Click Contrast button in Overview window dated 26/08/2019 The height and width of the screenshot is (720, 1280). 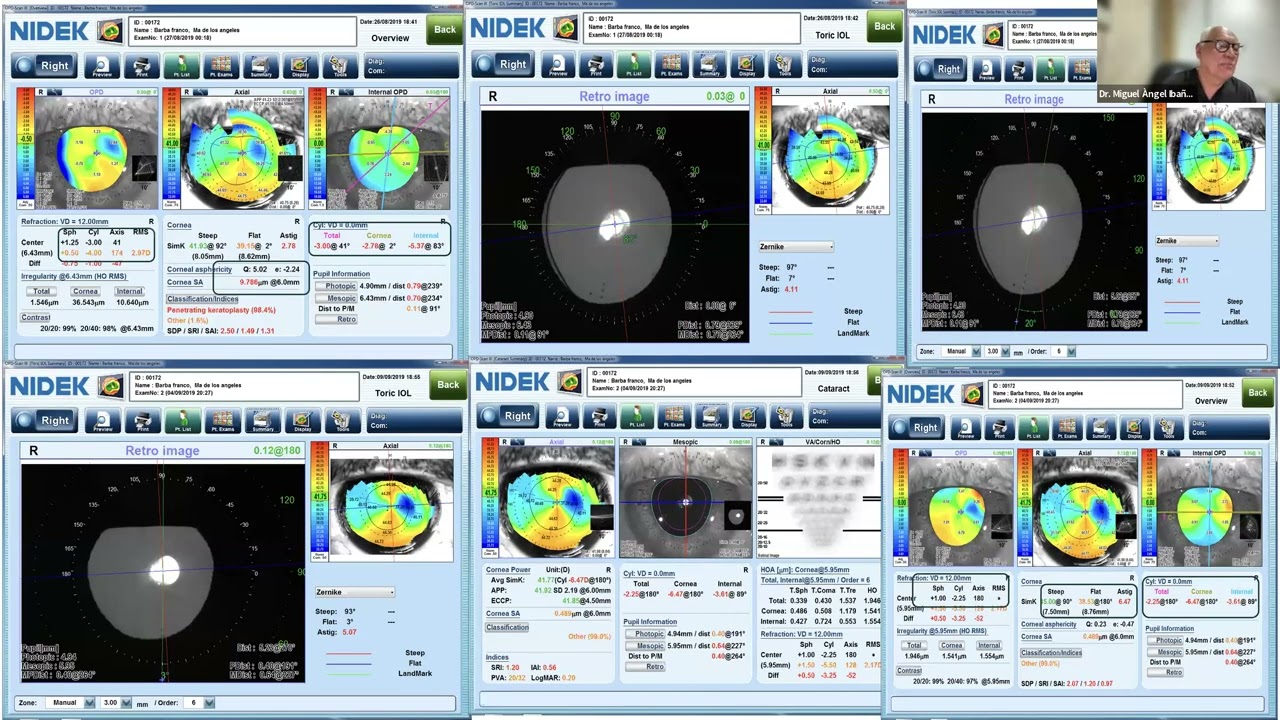pyautogui.click(x=36, y=317)
